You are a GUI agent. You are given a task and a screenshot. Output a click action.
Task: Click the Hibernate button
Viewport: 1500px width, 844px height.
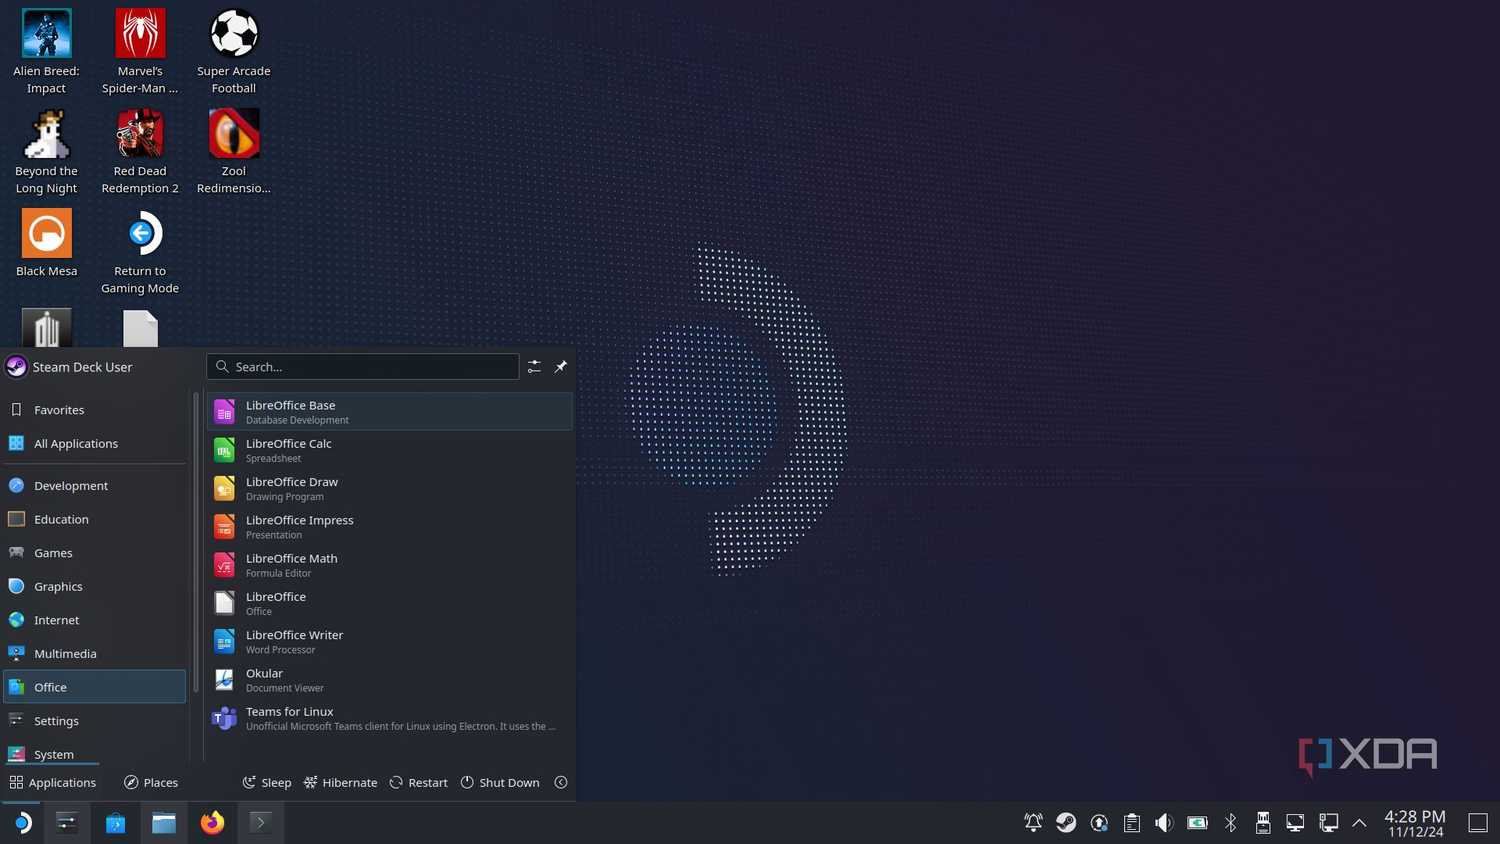coord(341,782)
